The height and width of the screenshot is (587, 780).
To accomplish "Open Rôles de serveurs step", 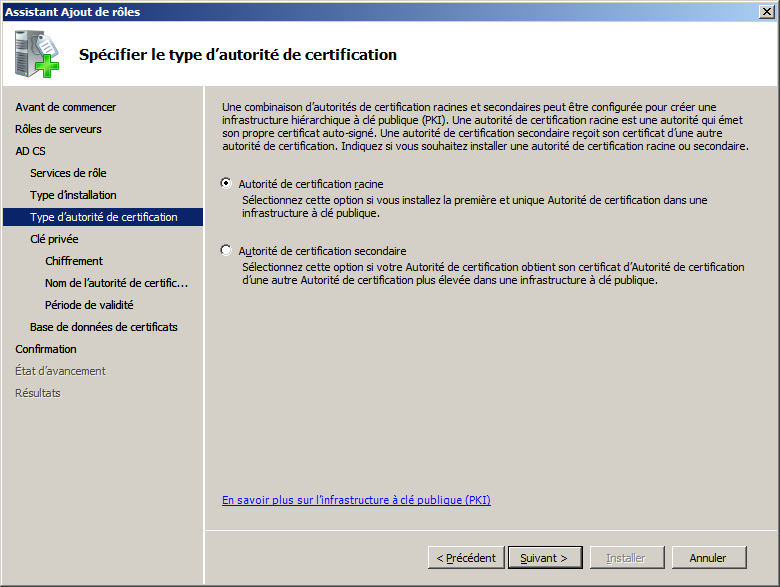I will (58, 129).
